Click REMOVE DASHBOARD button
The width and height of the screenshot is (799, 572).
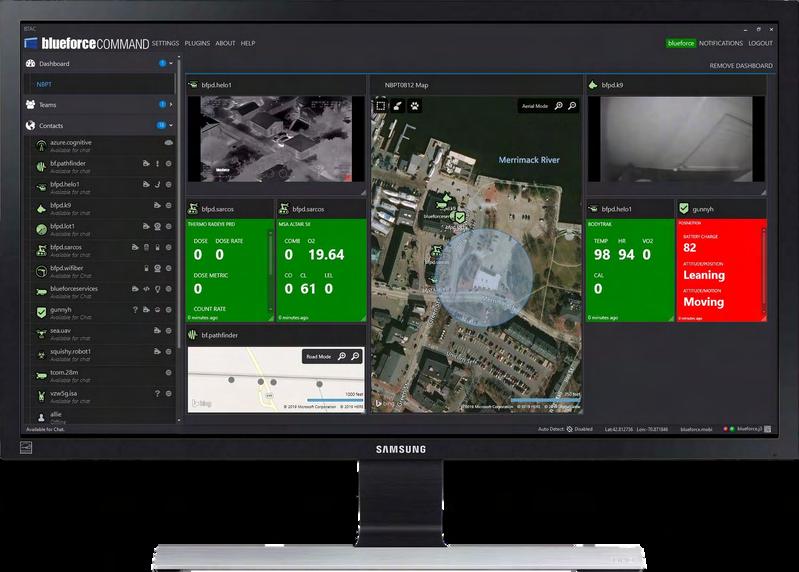point(741,66)
